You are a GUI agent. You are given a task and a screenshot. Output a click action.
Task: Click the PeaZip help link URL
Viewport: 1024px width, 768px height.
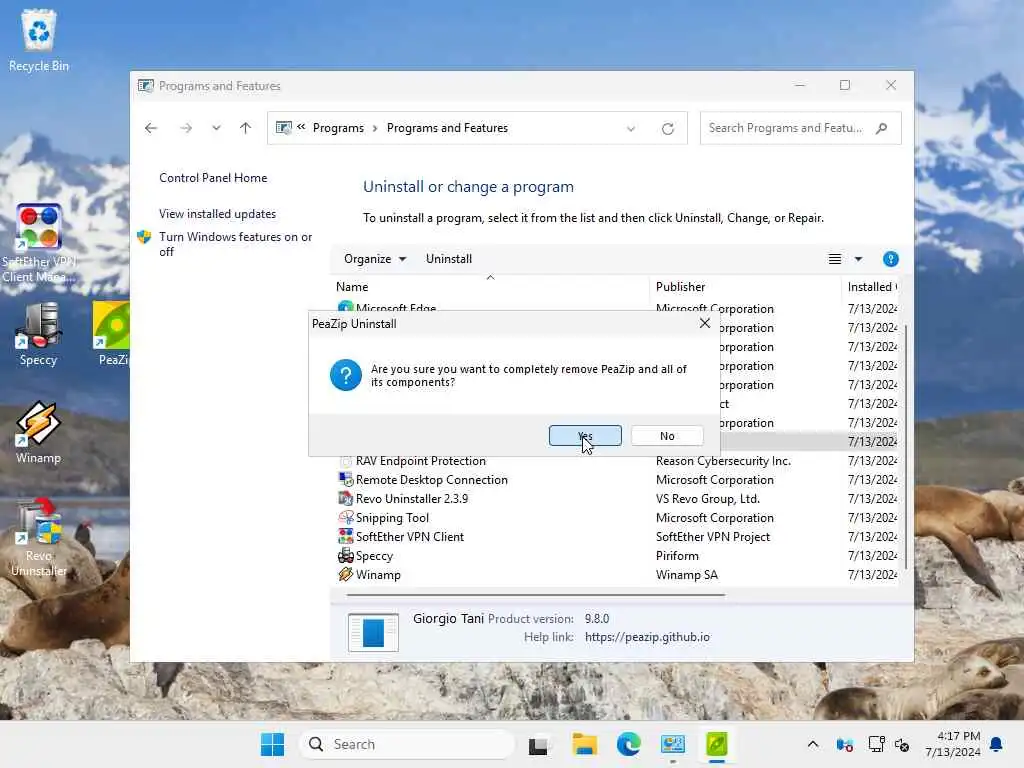647,637
